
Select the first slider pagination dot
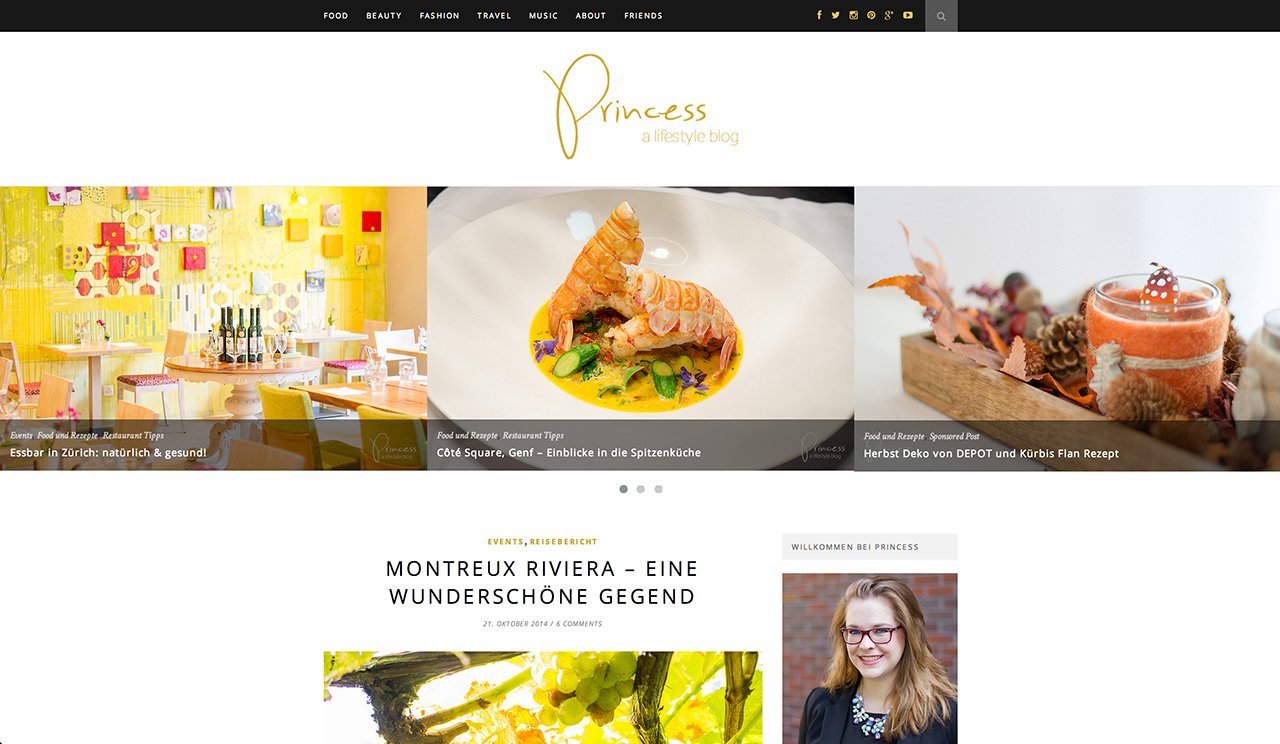click(624, 489)
